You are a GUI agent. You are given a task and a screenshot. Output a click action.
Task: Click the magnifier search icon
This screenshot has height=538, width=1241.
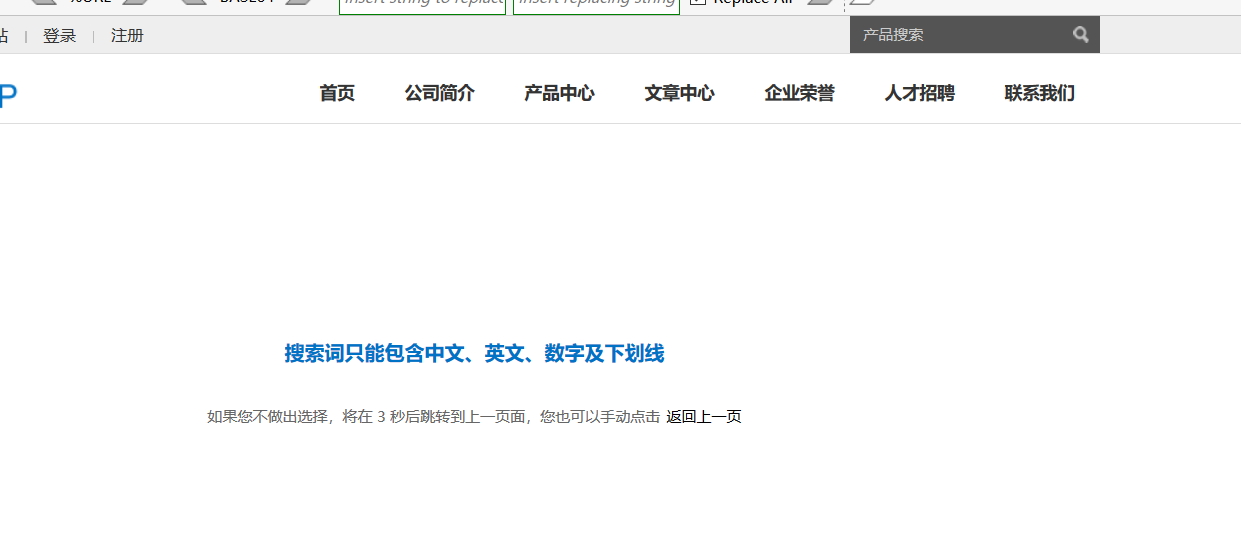(x=1081, y=35)
